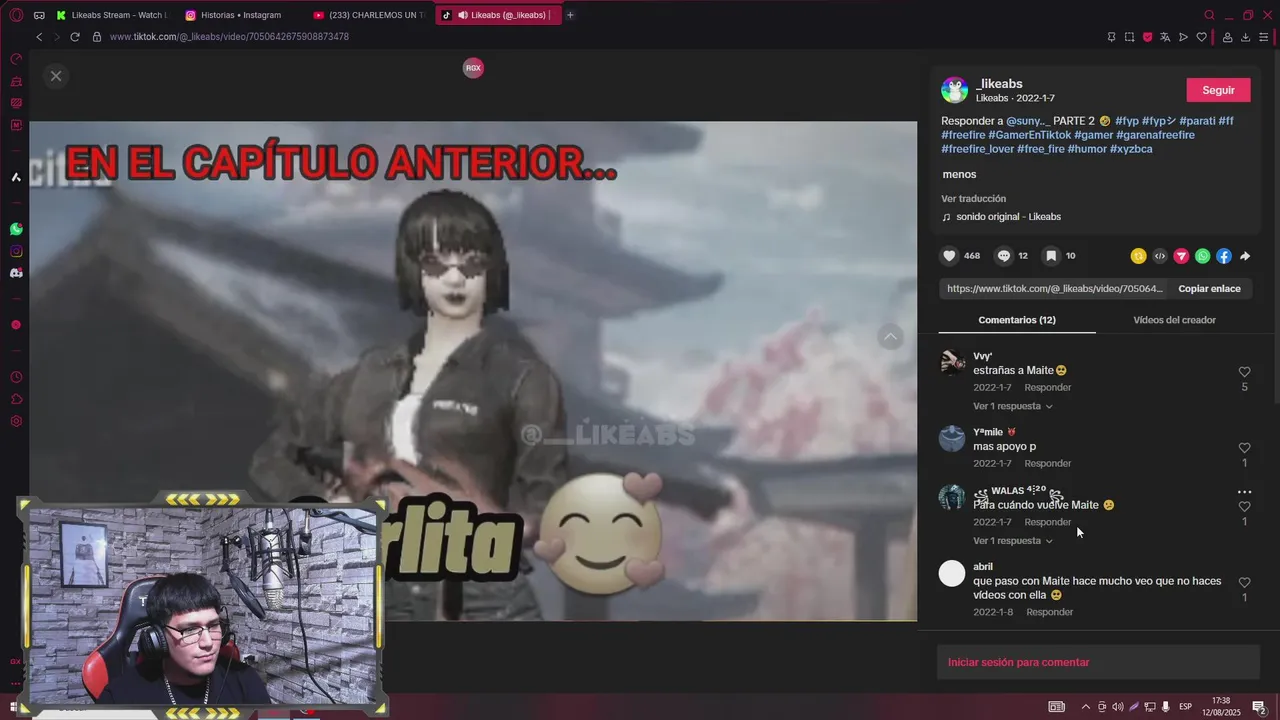
Task: Open the #freefire hashtag
Action: [x=963, y=135]
